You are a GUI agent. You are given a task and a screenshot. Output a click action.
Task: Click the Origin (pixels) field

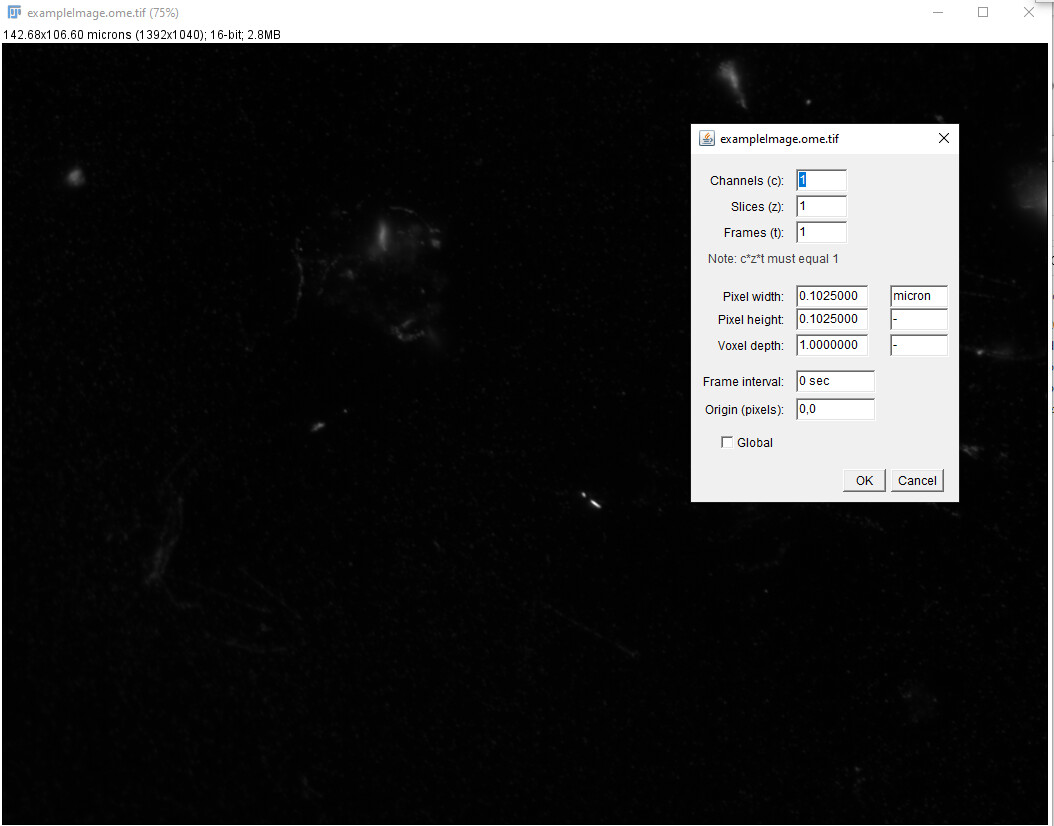pyautogui.click(x=834, y=408)
